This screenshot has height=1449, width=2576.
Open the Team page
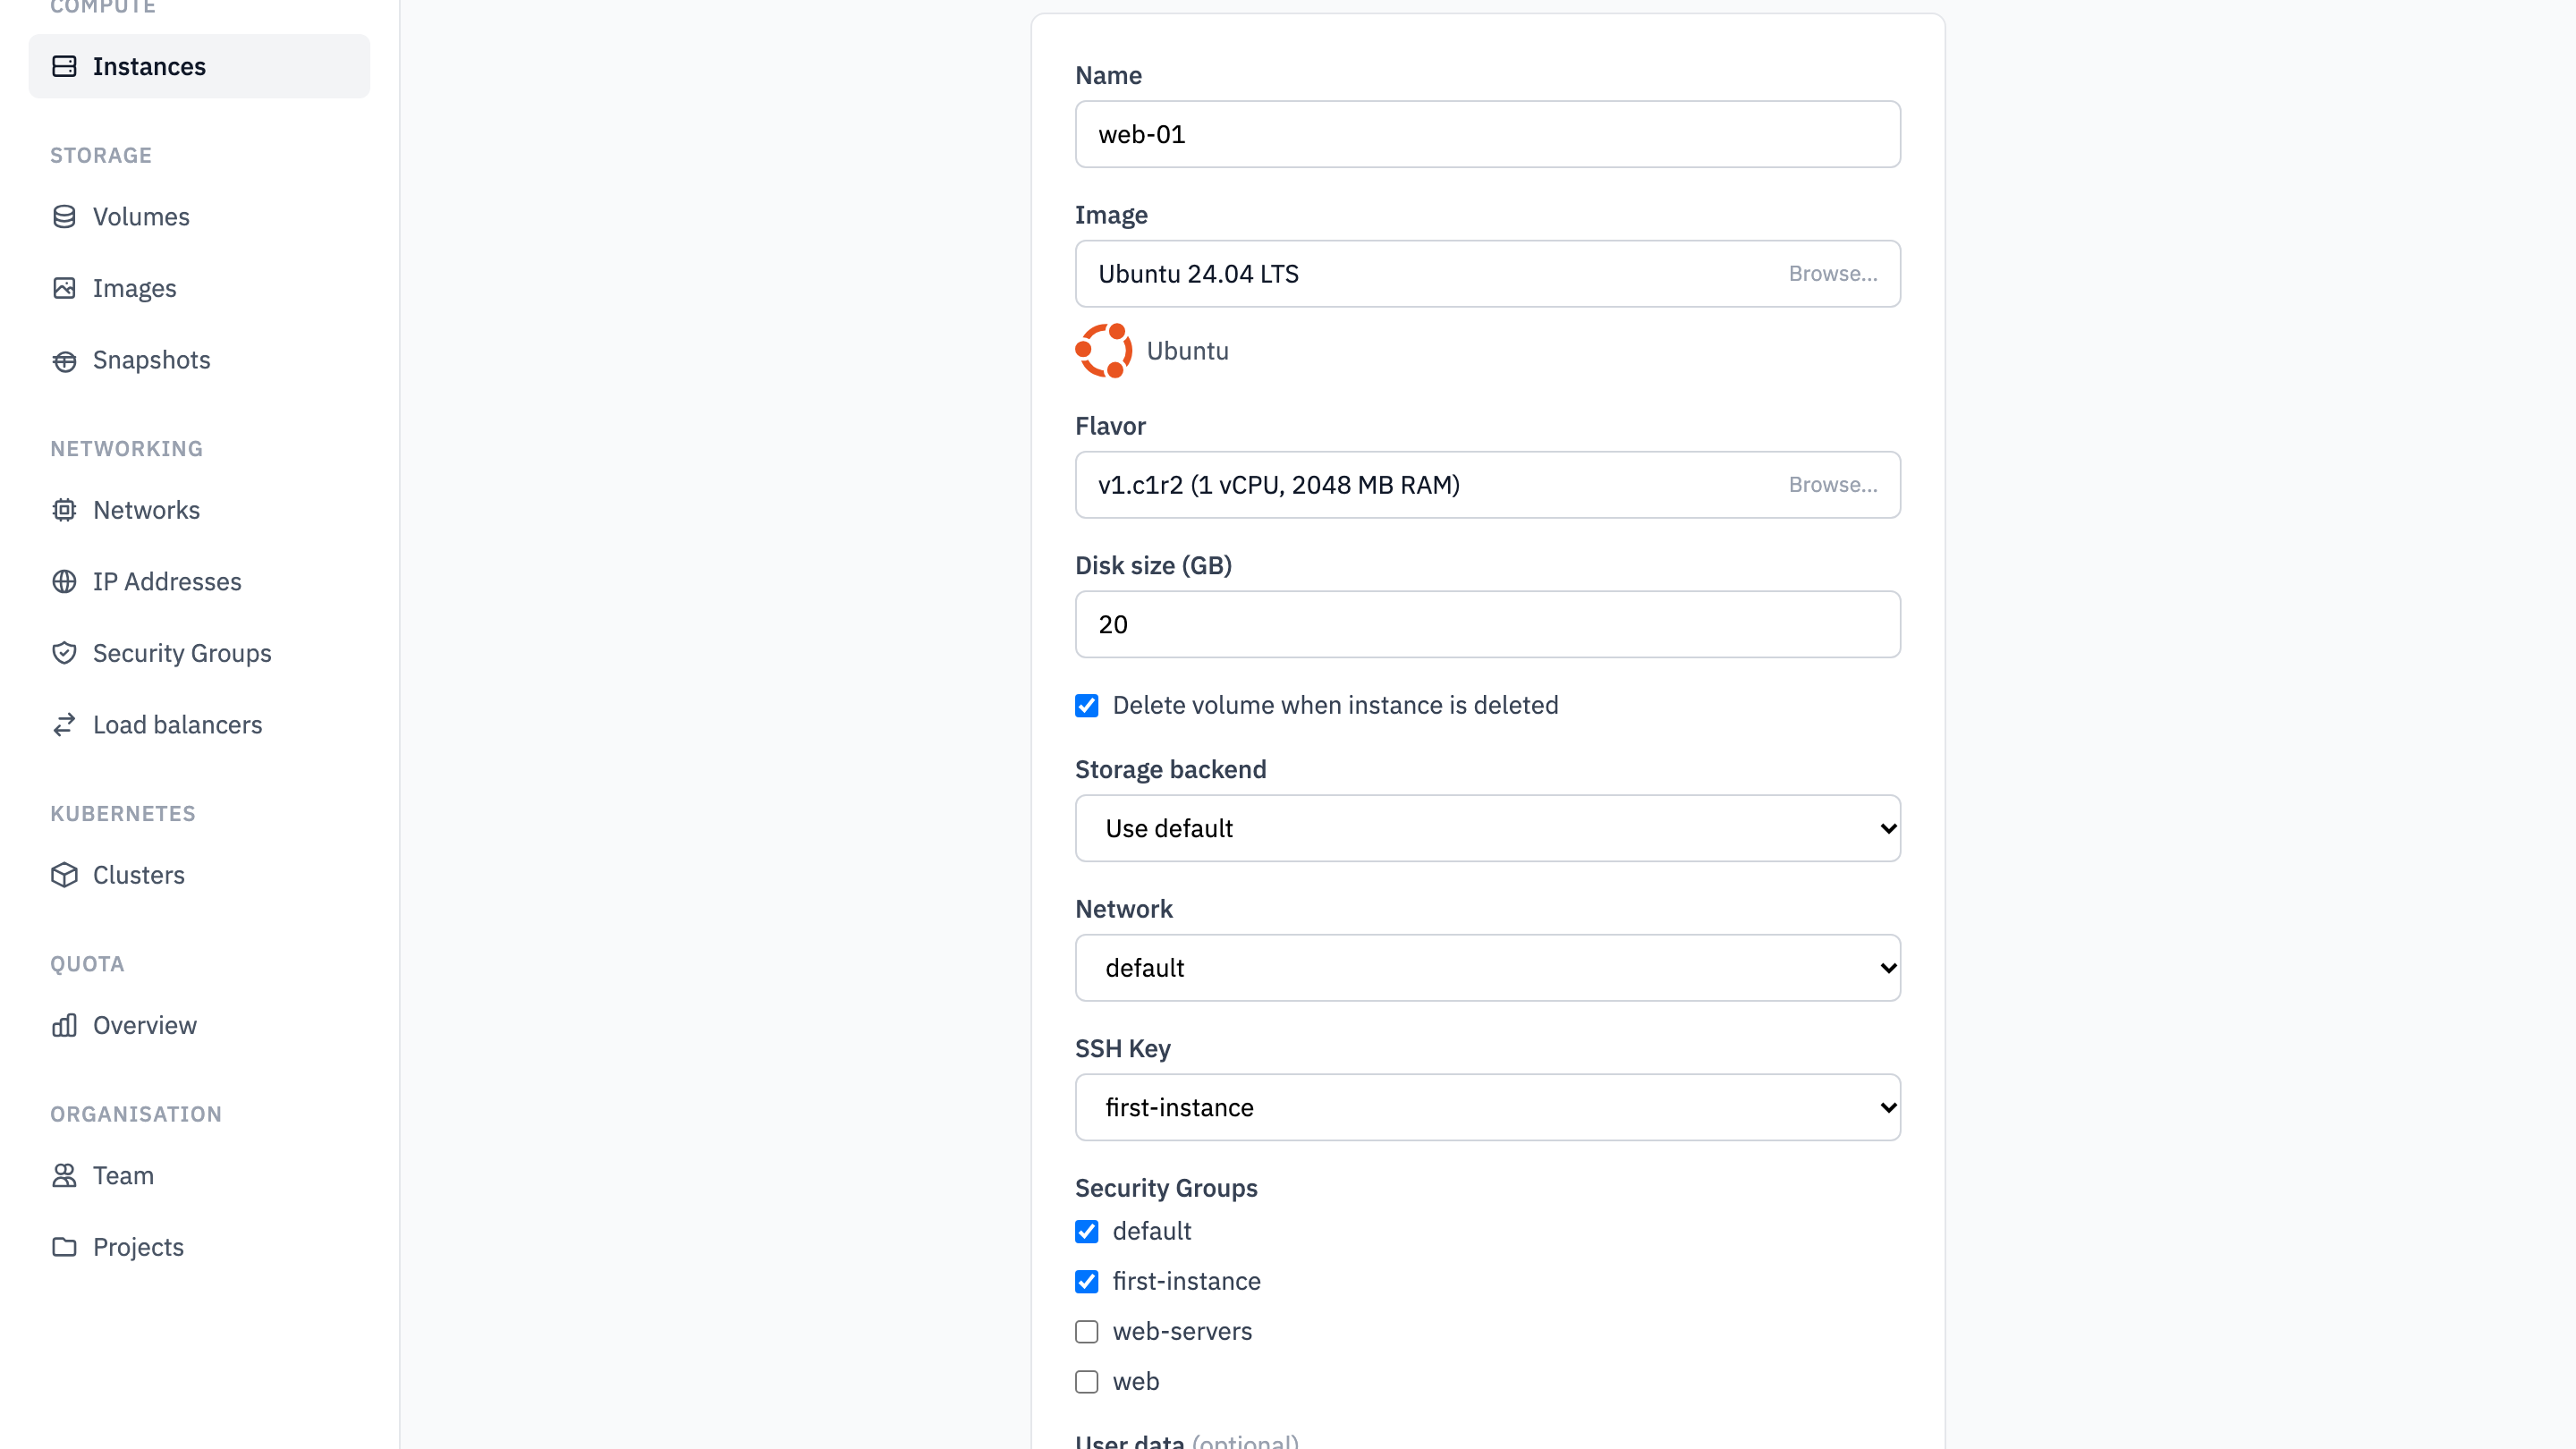pos(199,1176)
